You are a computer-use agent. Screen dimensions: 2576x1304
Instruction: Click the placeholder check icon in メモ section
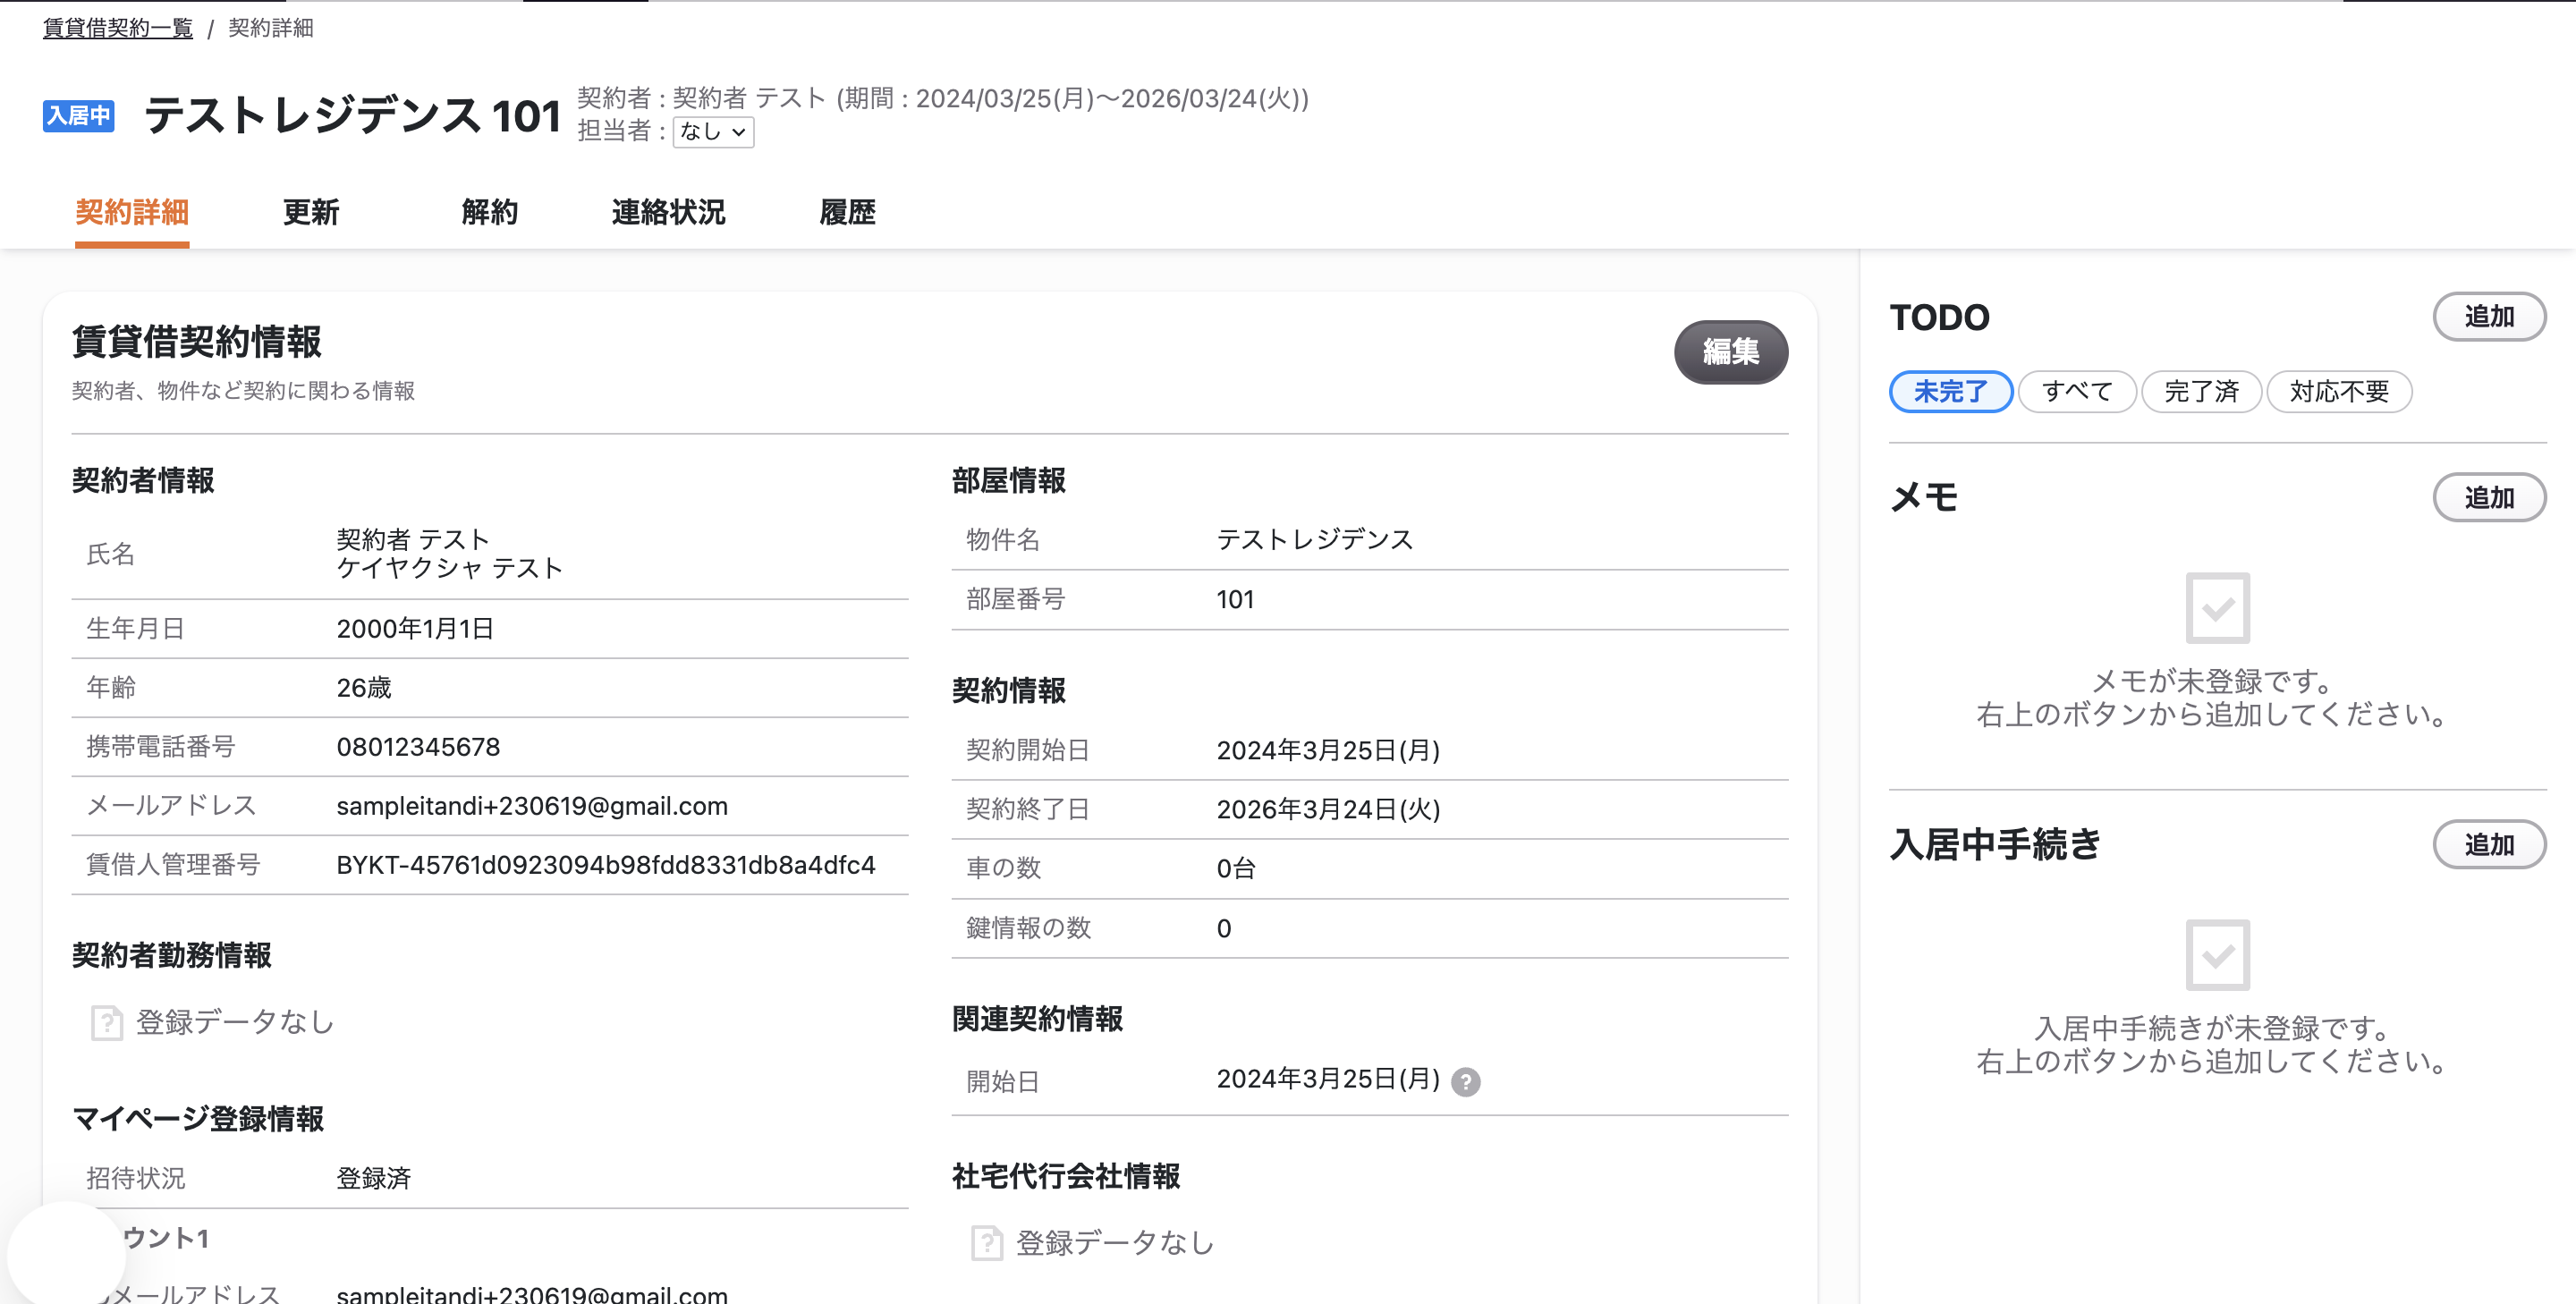click(x=2217, y=608)
